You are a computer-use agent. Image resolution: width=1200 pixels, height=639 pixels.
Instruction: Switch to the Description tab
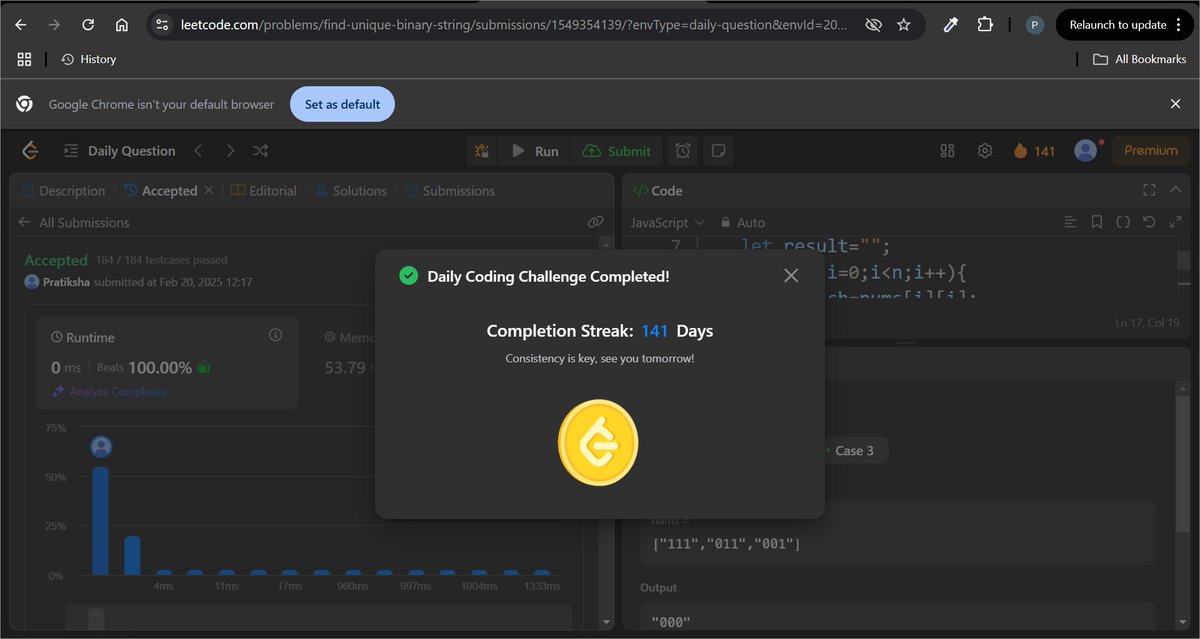[x=64, y=191]
